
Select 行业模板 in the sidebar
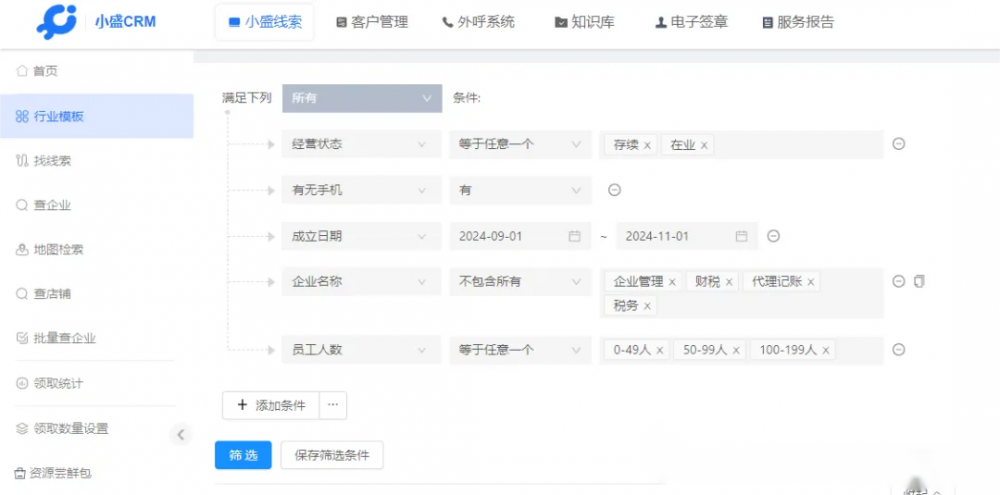pos(97,116)
